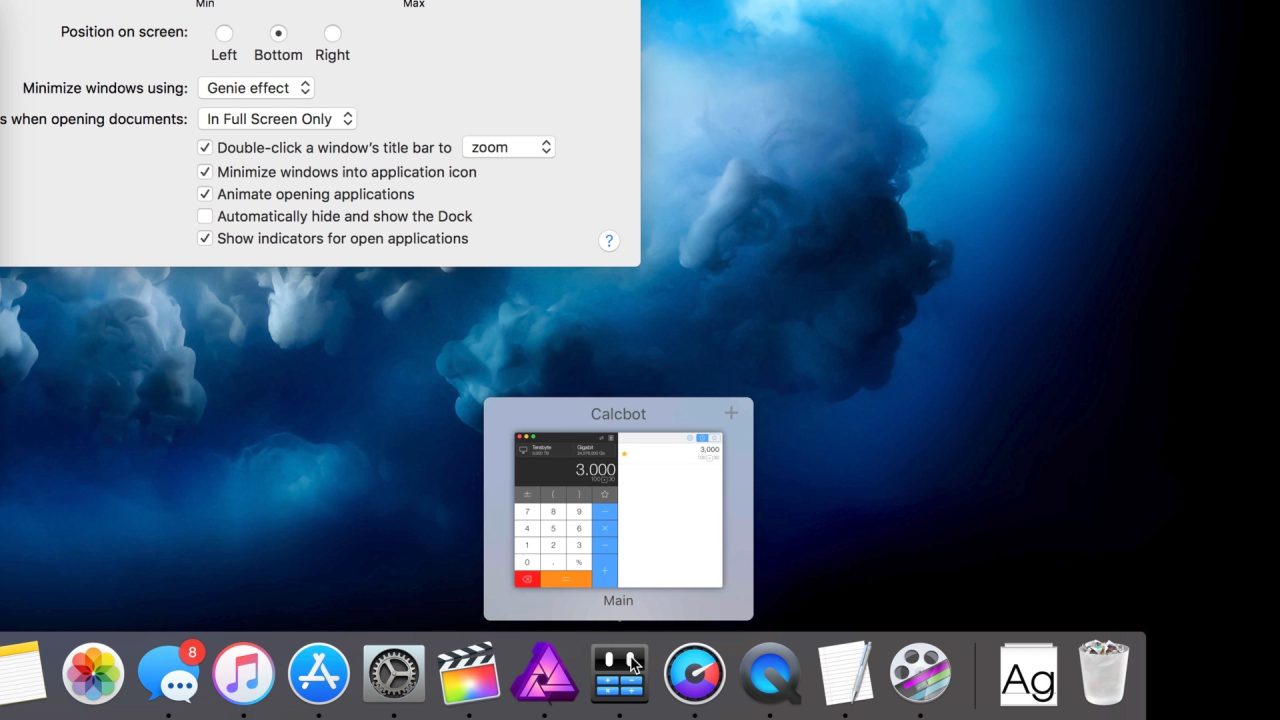This screenshot has height=720, width=1280.
Task: Enable automatically hide and show the Dock
Action: [x=205, y=216]
